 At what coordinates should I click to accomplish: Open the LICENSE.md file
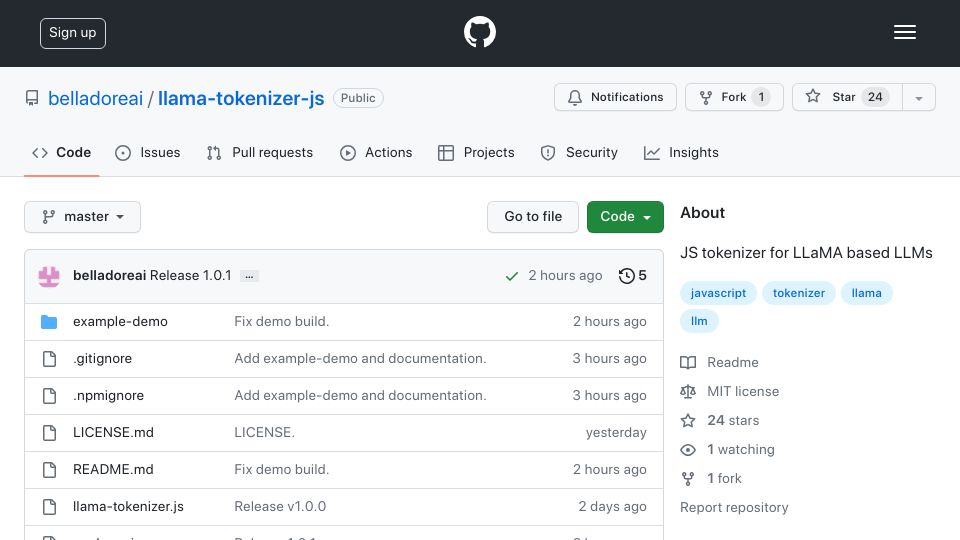pos(113,432)
